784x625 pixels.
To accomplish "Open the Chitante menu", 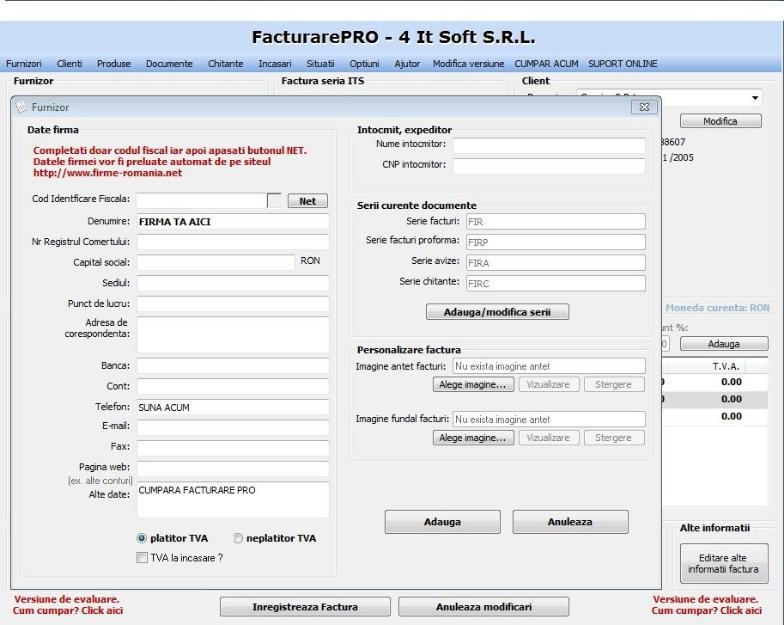I will 226,64.
